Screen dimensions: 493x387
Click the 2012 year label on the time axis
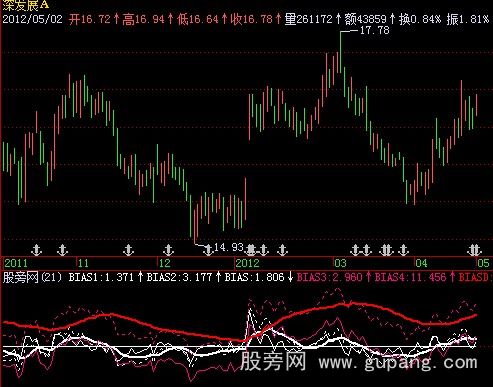pyautogui.click(x=247, y=263)
